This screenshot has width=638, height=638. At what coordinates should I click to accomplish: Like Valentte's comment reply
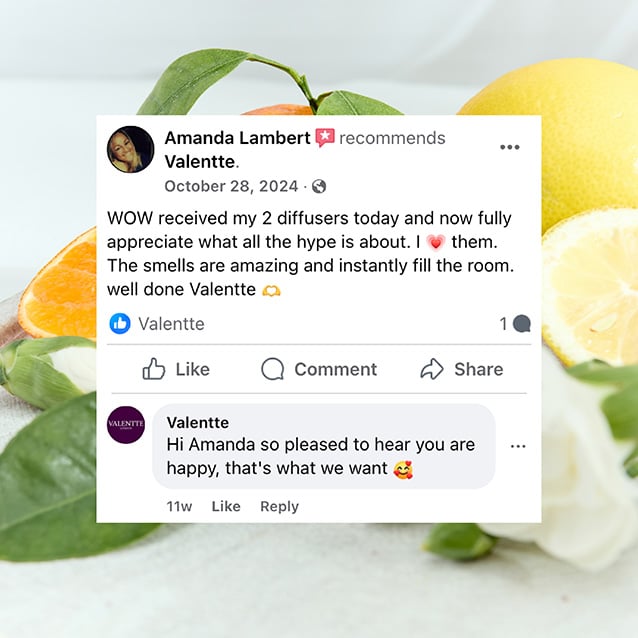pos(226,506)
